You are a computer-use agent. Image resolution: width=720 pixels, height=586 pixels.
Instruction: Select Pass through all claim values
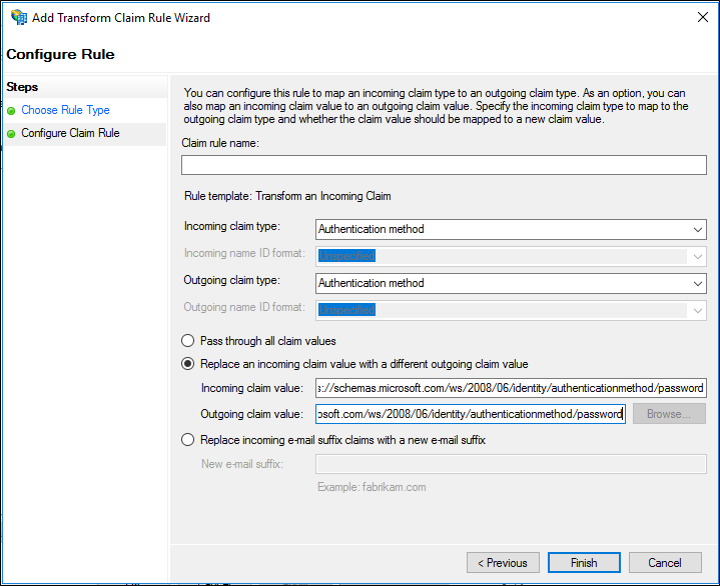click(187, 340)
